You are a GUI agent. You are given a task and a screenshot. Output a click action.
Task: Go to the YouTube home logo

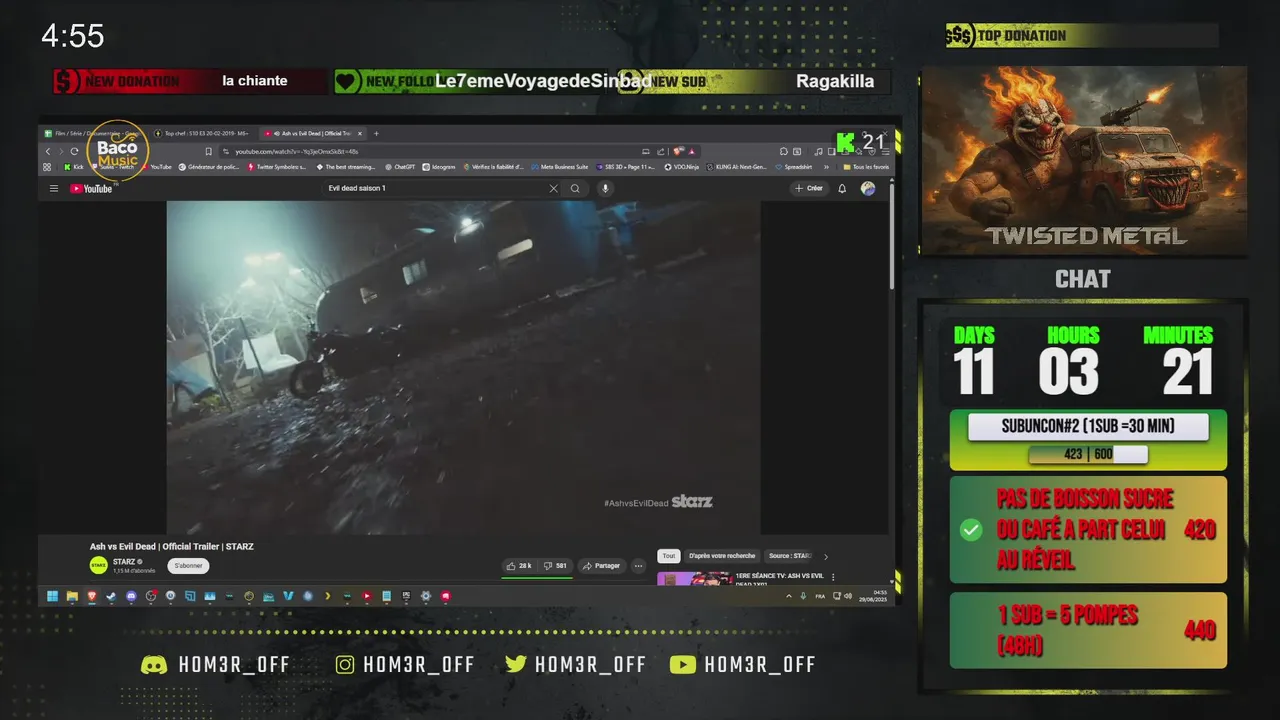click(91, 188)
